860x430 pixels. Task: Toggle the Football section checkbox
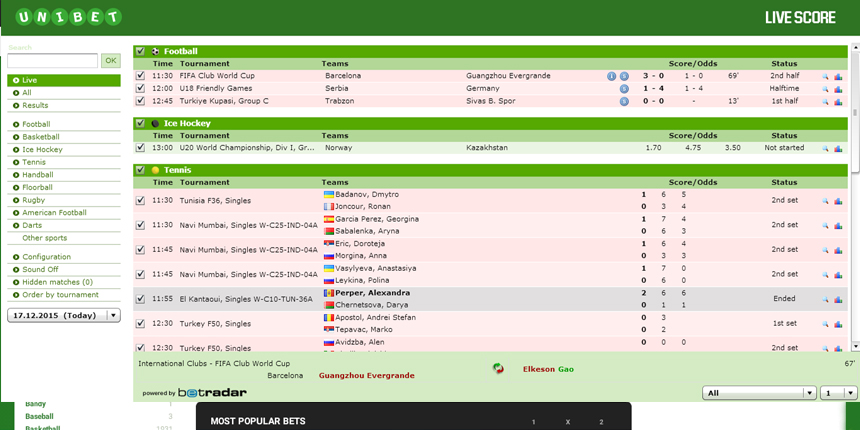140,51
